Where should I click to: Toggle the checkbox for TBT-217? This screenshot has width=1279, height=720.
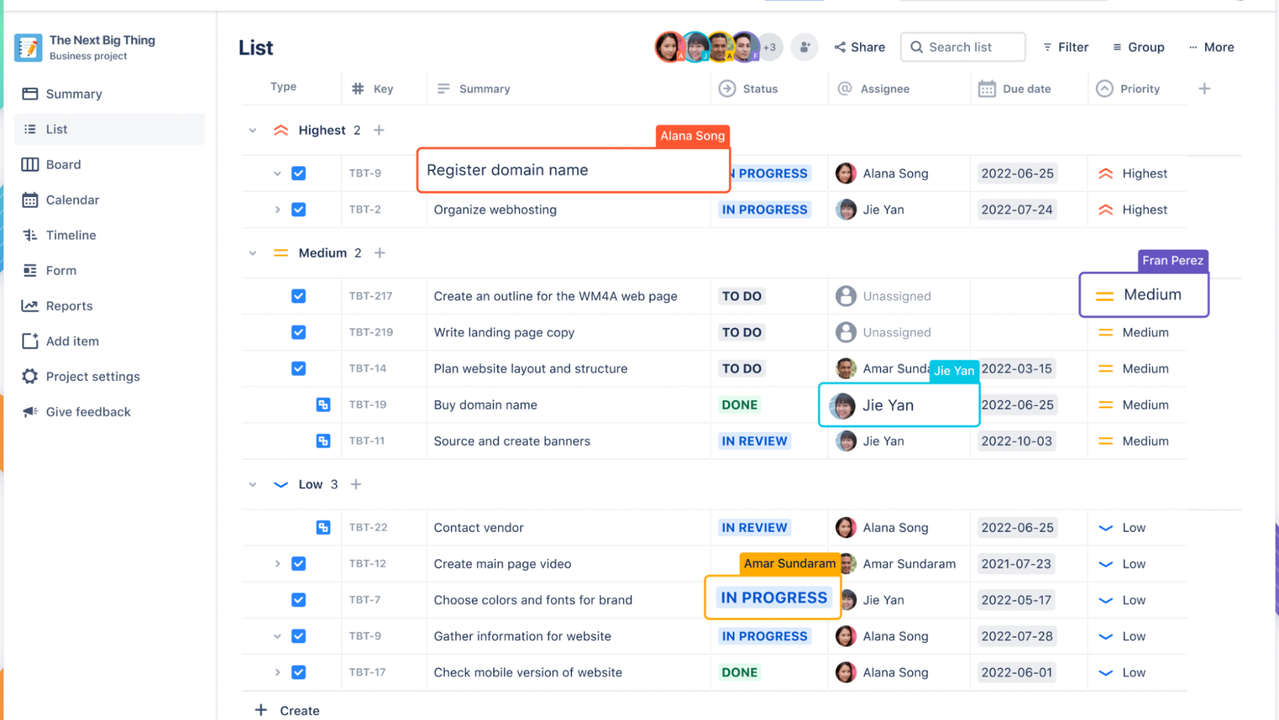pyautogui.click(x=298, y=296)
